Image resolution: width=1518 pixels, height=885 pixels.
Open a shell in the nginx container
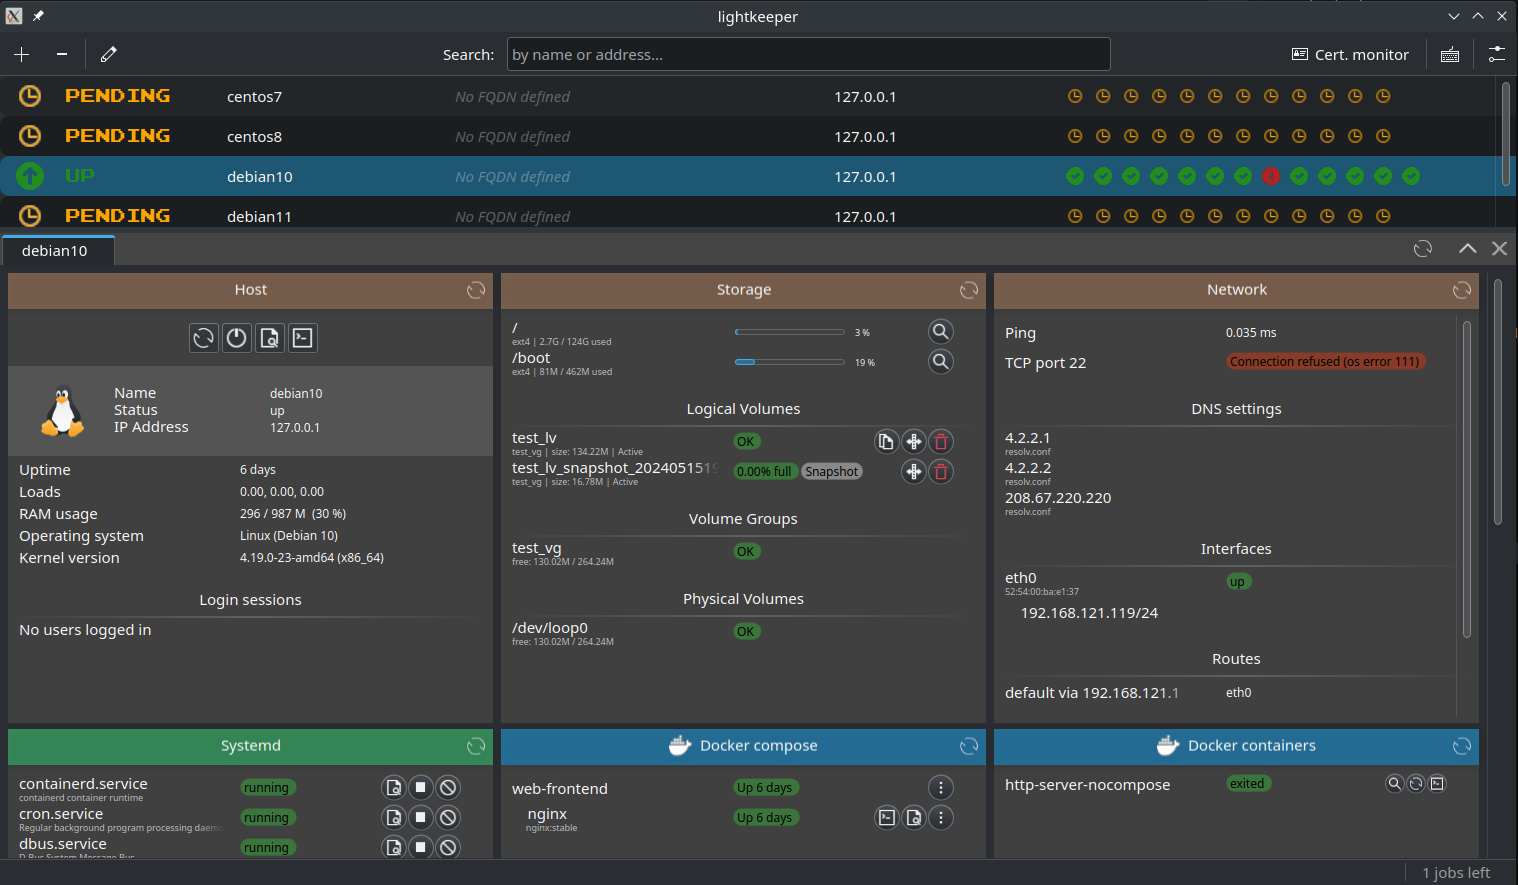point(887,817)
